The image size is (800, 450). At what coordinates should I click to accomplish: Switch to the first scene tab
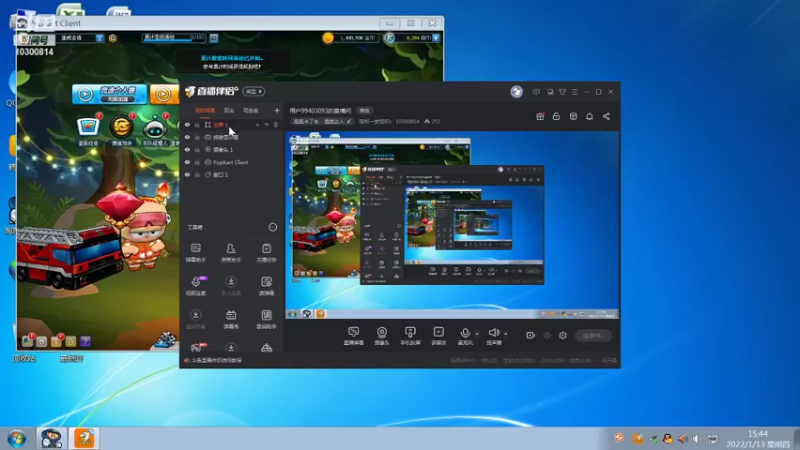205,110
